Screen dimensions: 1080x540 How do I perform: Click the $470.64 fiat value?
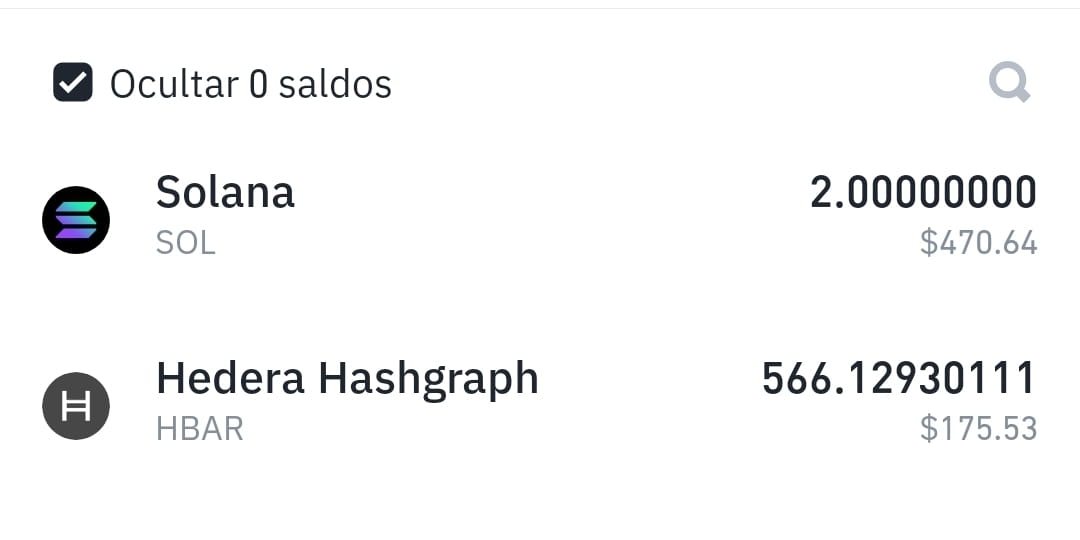pyautogui.click(x=979, y=243)
